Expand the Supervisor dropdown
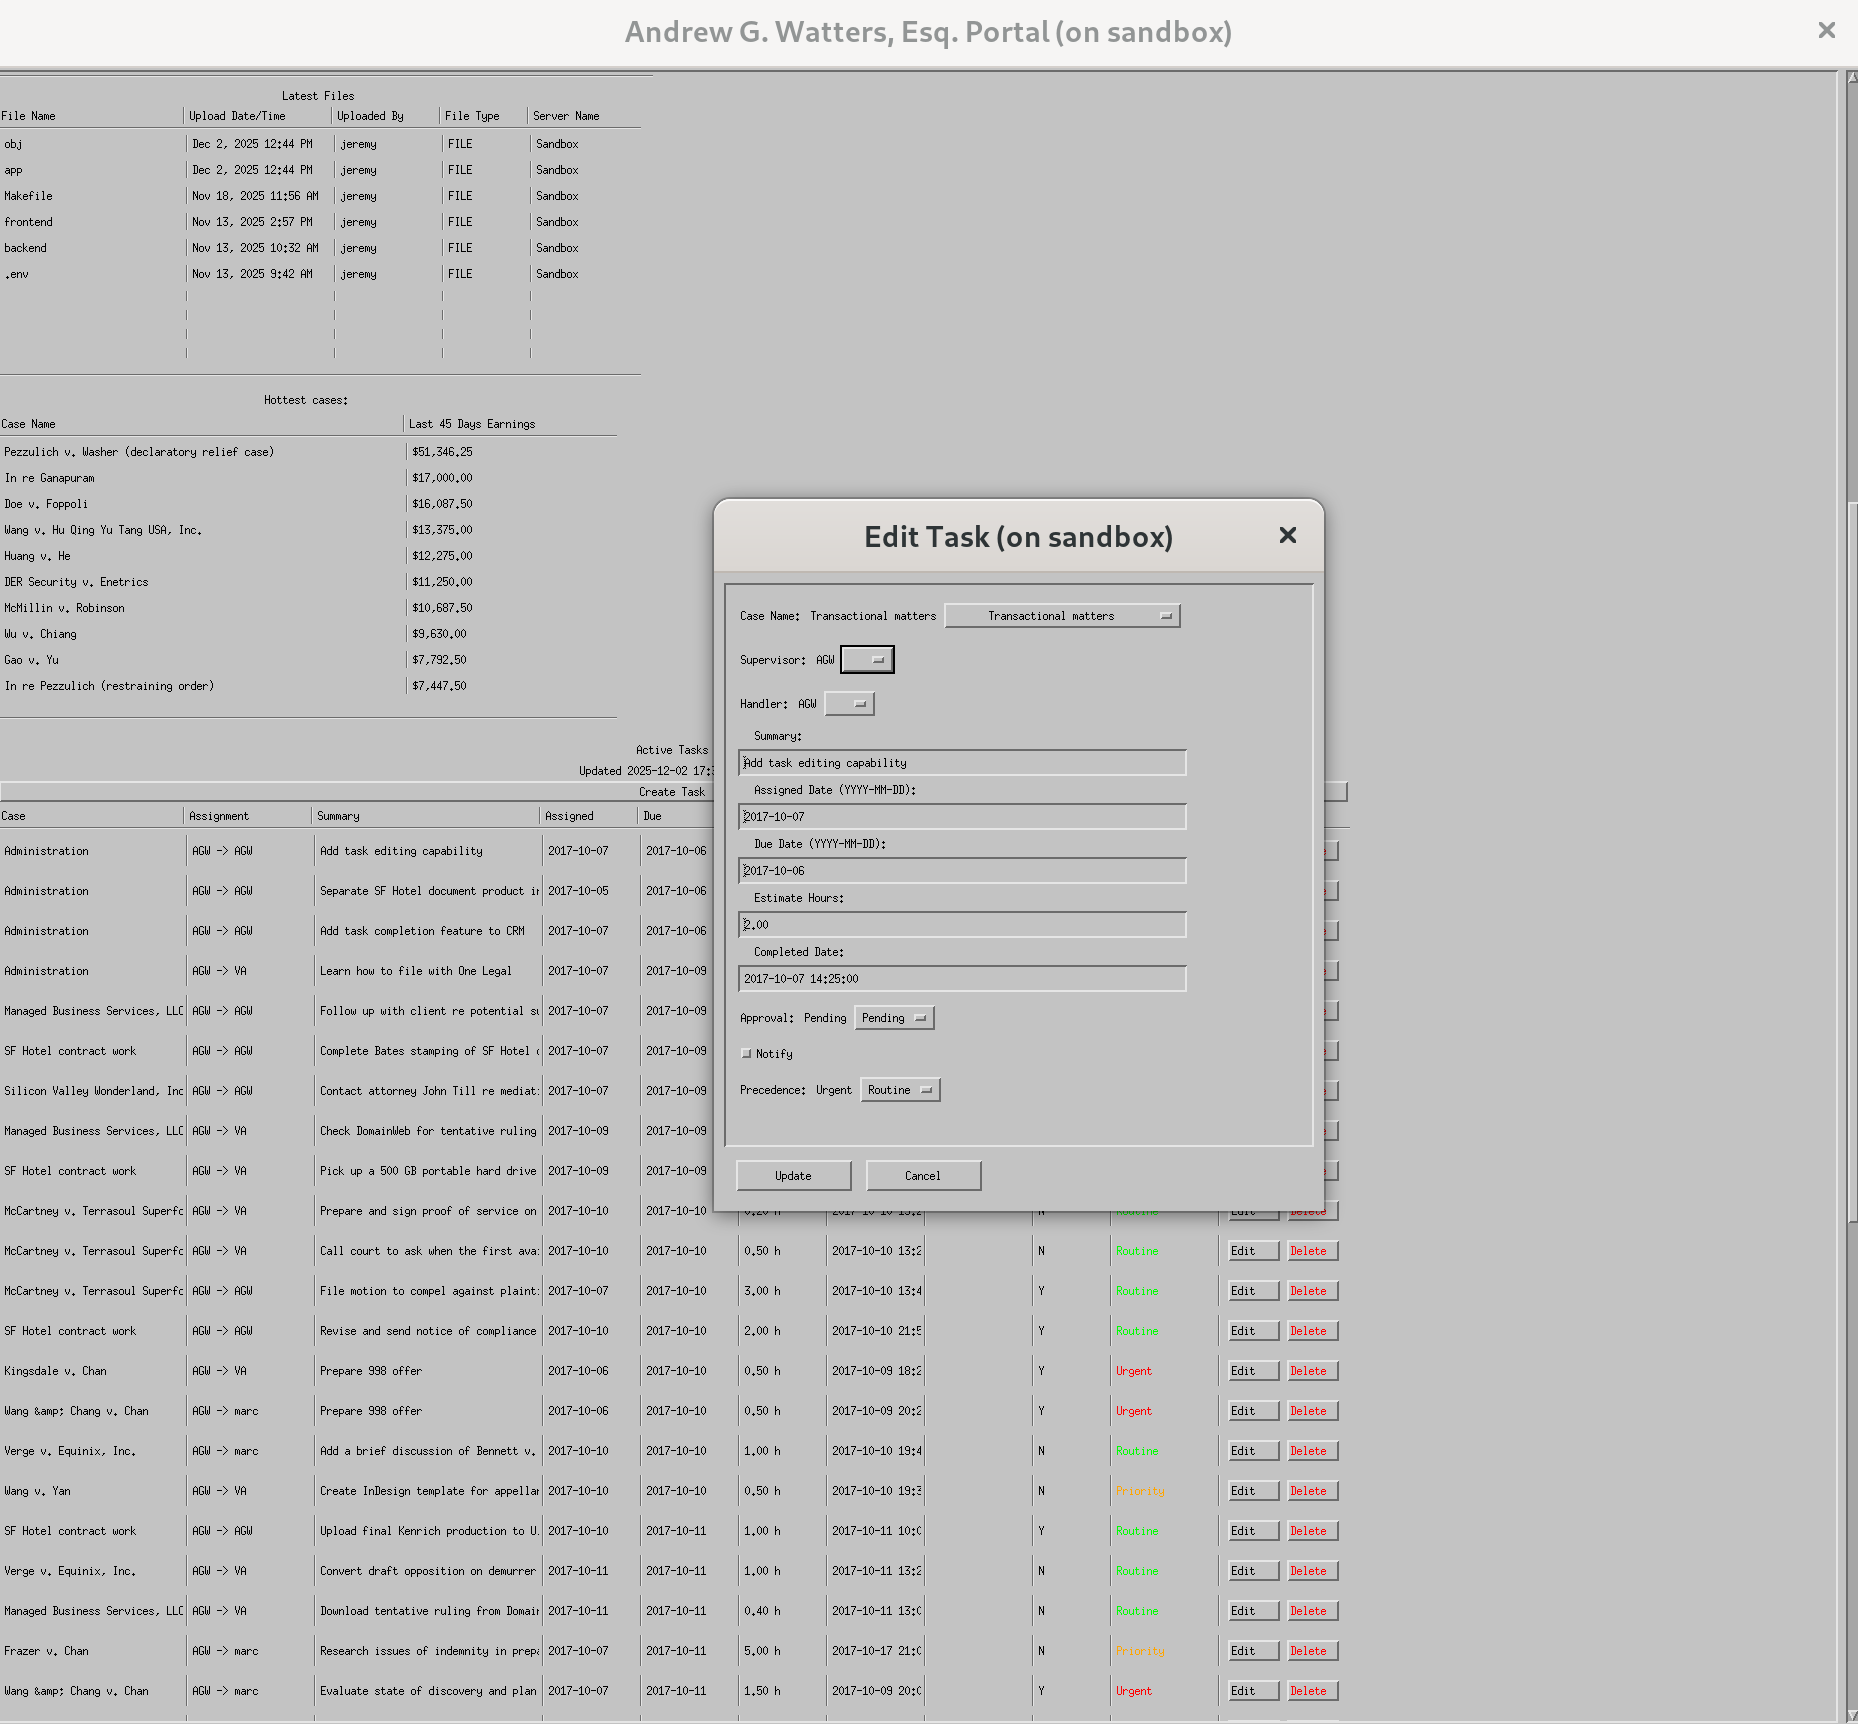 click(x=867, y=660)
